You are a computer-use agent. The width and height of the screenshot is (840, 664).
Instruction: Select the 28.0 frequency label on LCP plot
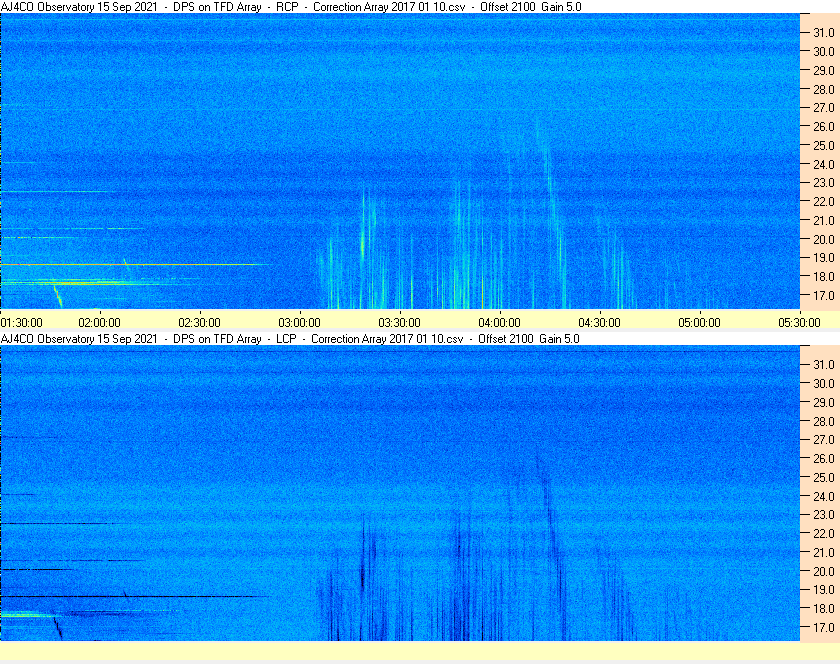pos(824,421)
